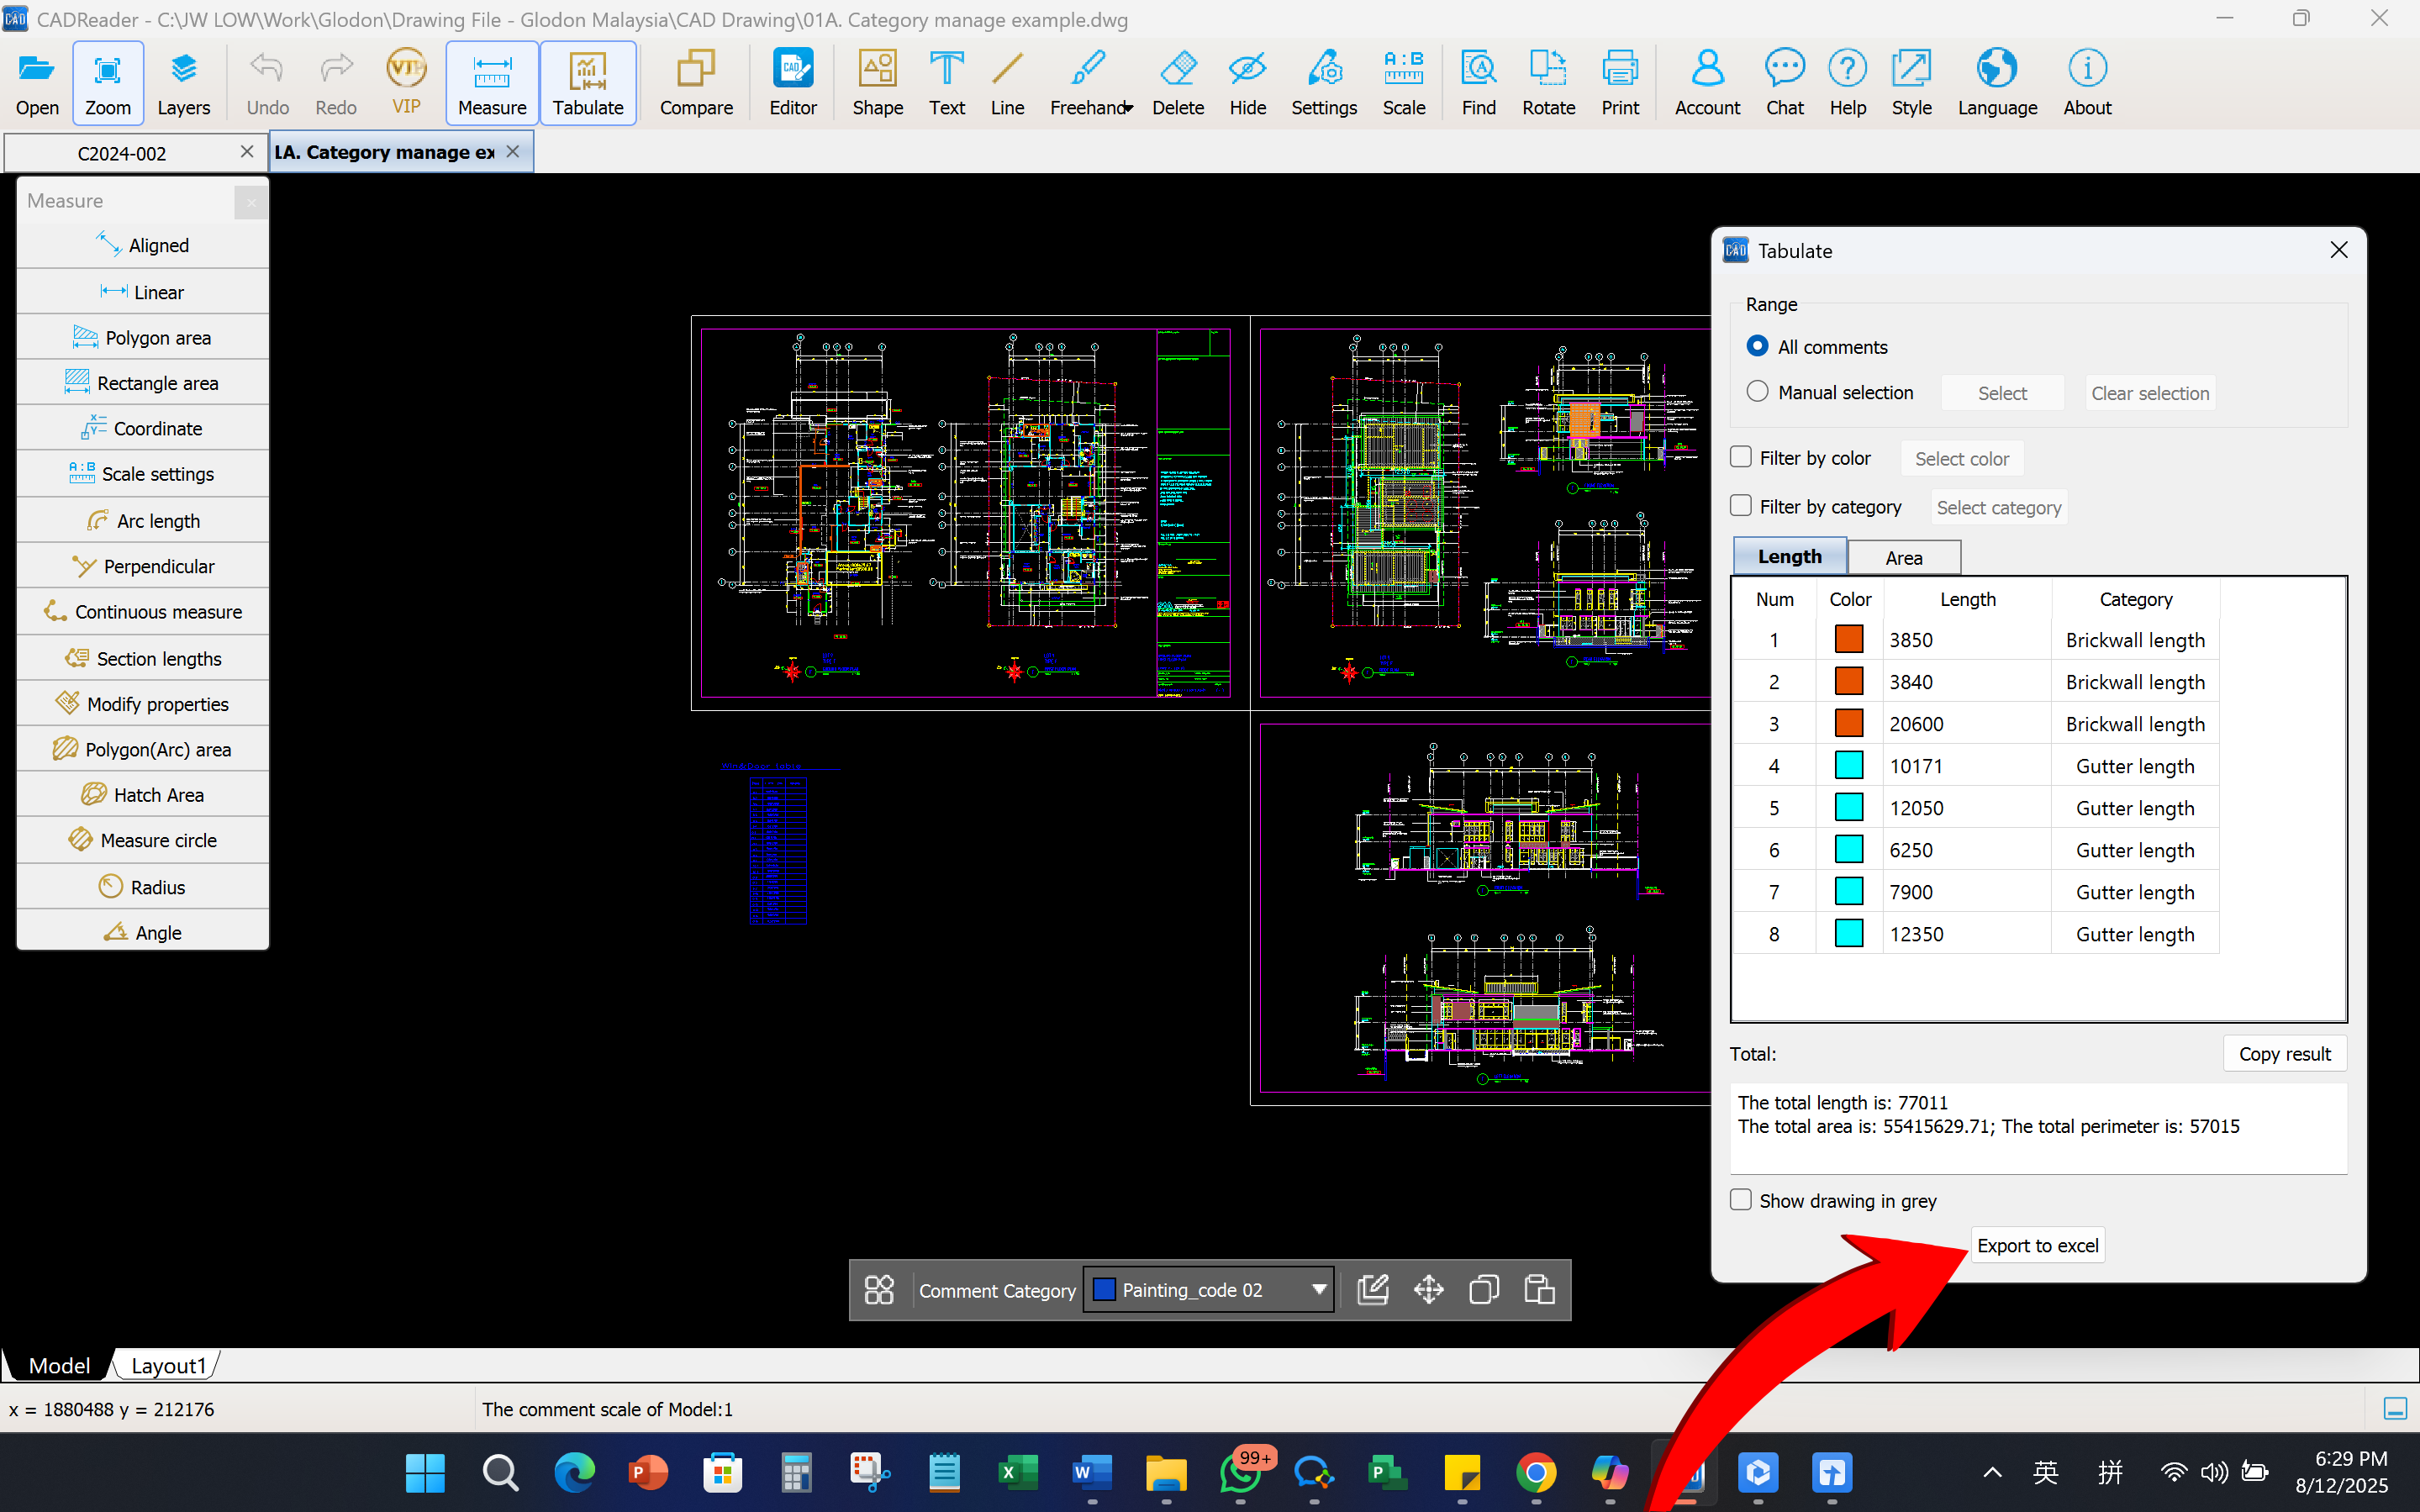The image size is (2420, 1512).
Task: Show About information
Action: click(x=2087, y=84)
